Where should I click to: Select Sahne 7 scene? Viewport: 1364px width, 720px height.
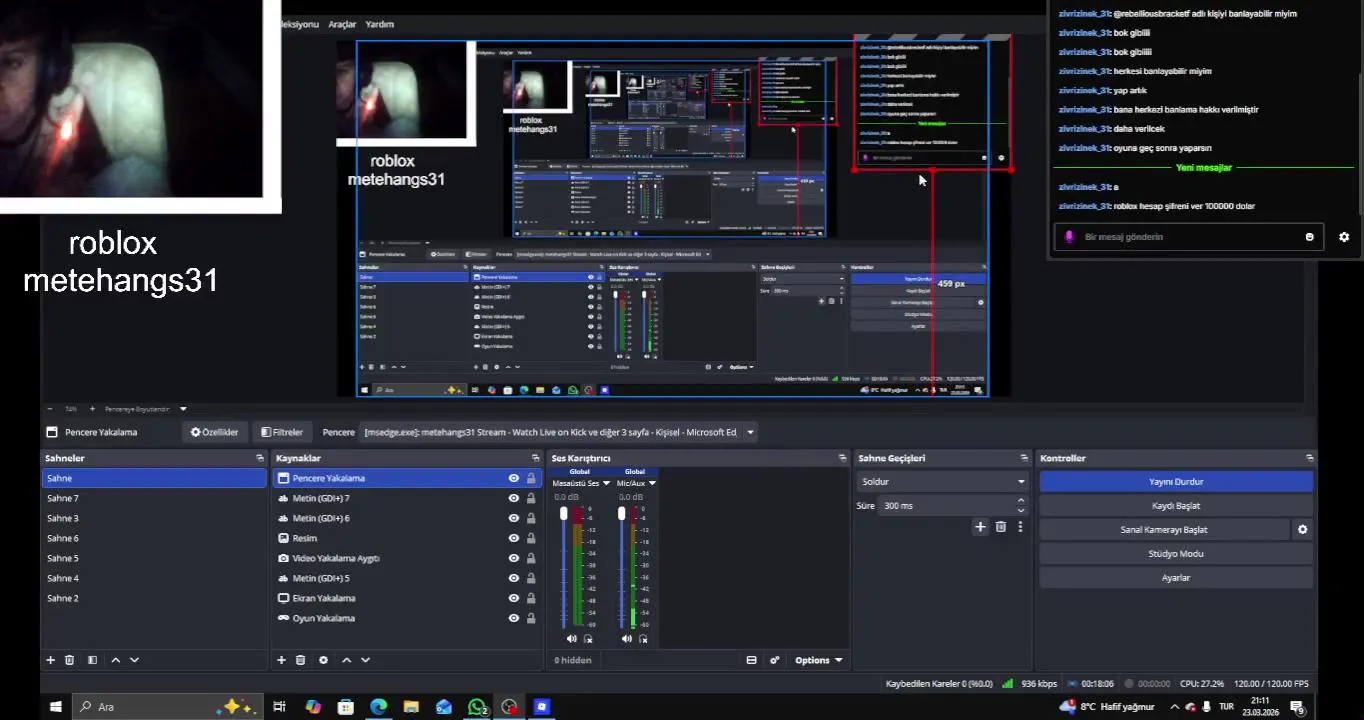(x=154, y=498)
